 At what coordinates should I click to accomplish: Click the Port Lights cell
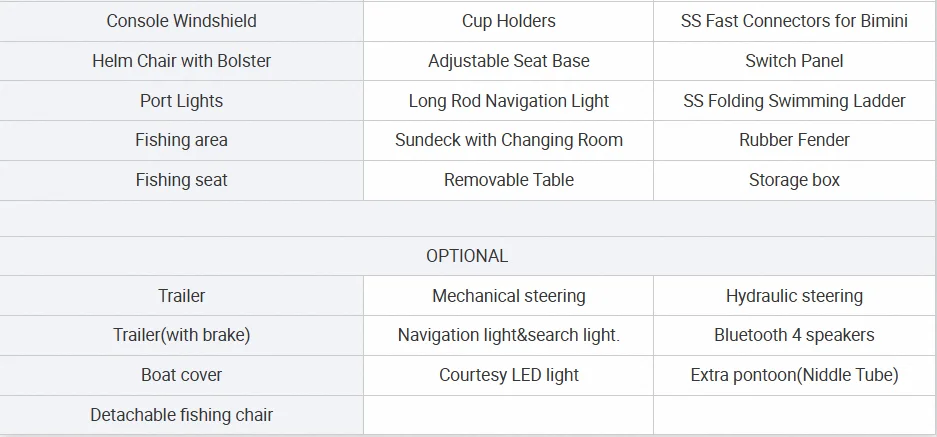tap(181, 101)
